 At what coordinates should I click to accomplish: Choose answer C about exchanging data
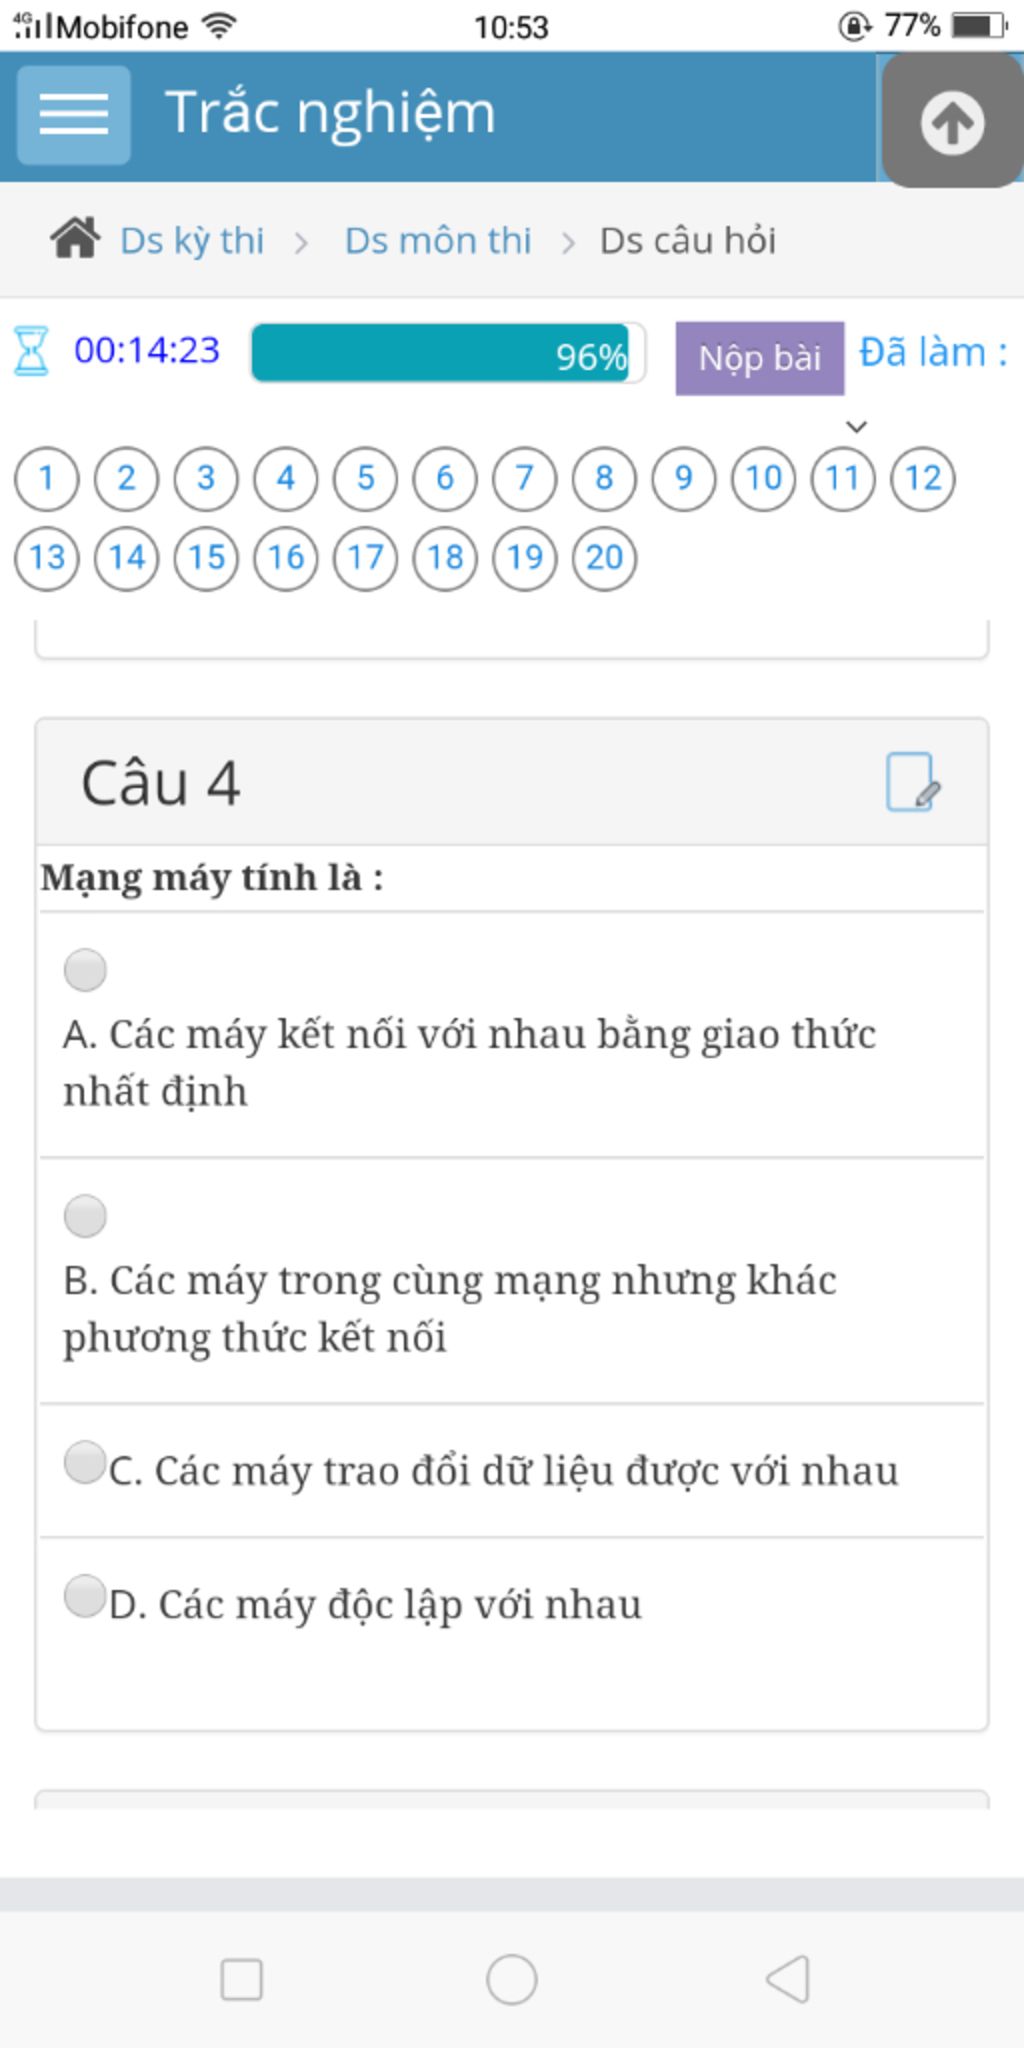tap(85, 1462)
